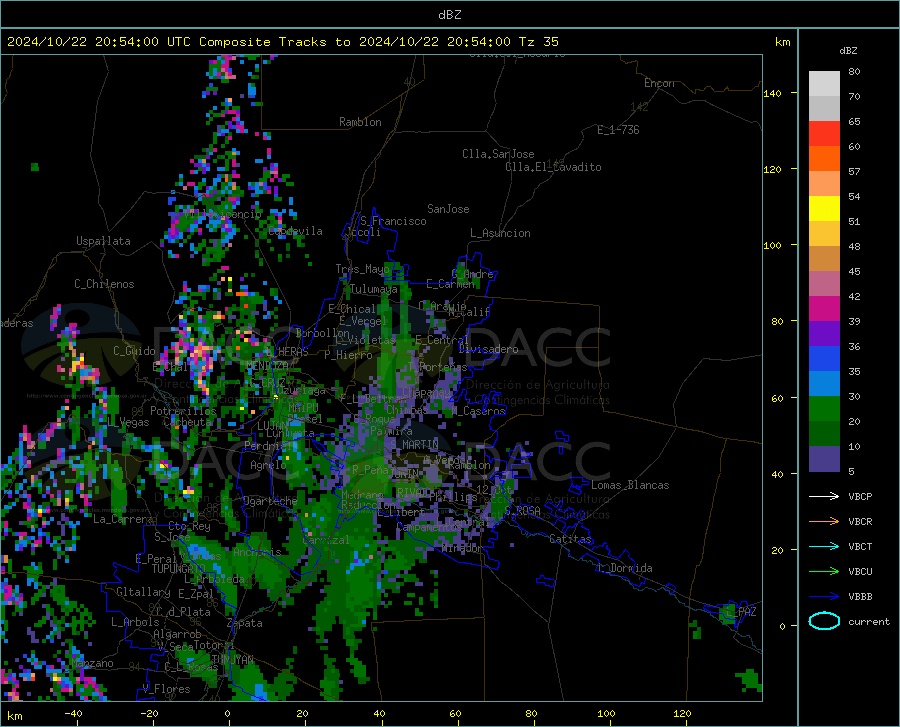The width and height of the screenshot is (900, 727).
Task: Click the 'V_Flores' map label
Action: [166, 689]
